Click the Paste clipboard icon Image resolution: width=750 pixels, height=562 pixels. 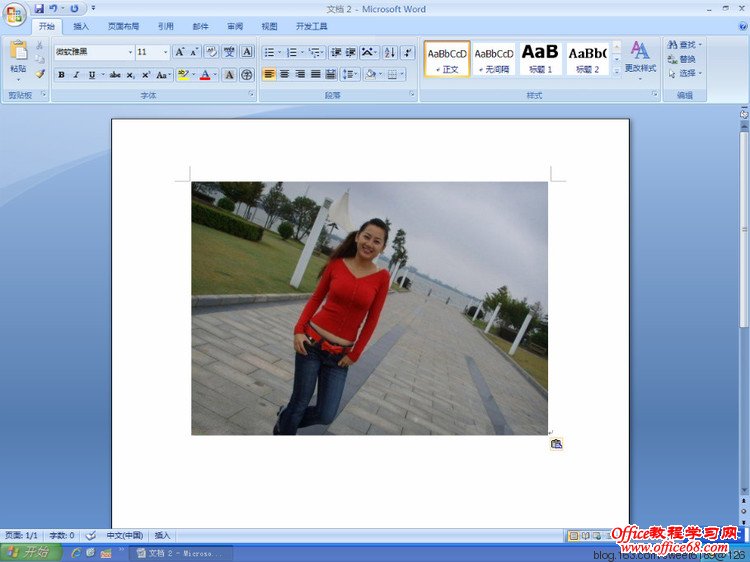[19, 50]
